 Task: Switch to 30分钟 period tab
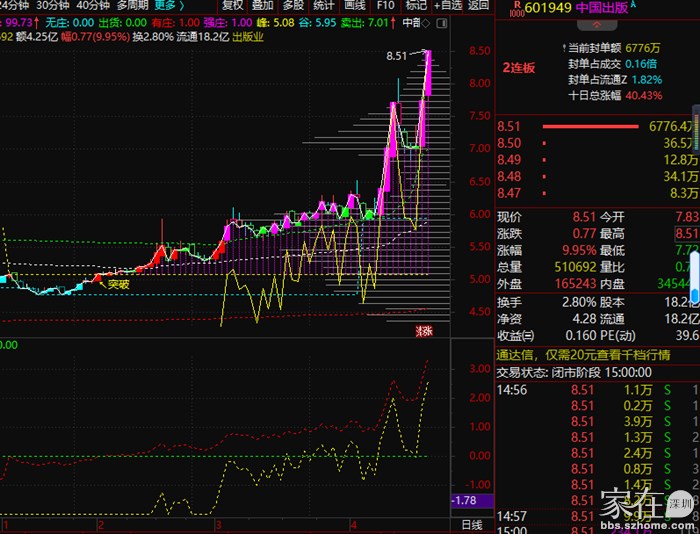coord(54,6)
